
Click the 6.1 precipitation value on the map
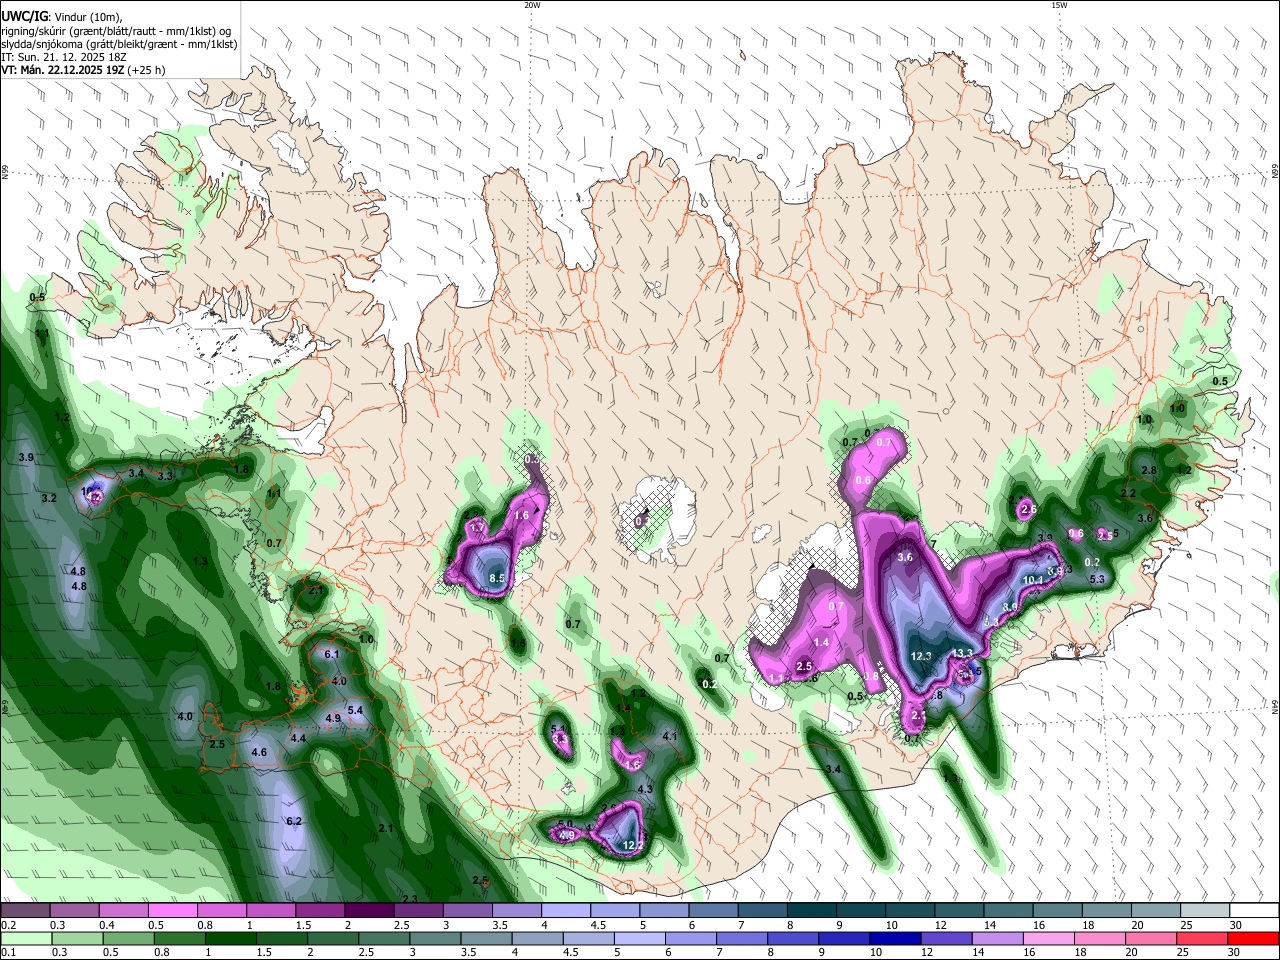(x=333, y=654)
